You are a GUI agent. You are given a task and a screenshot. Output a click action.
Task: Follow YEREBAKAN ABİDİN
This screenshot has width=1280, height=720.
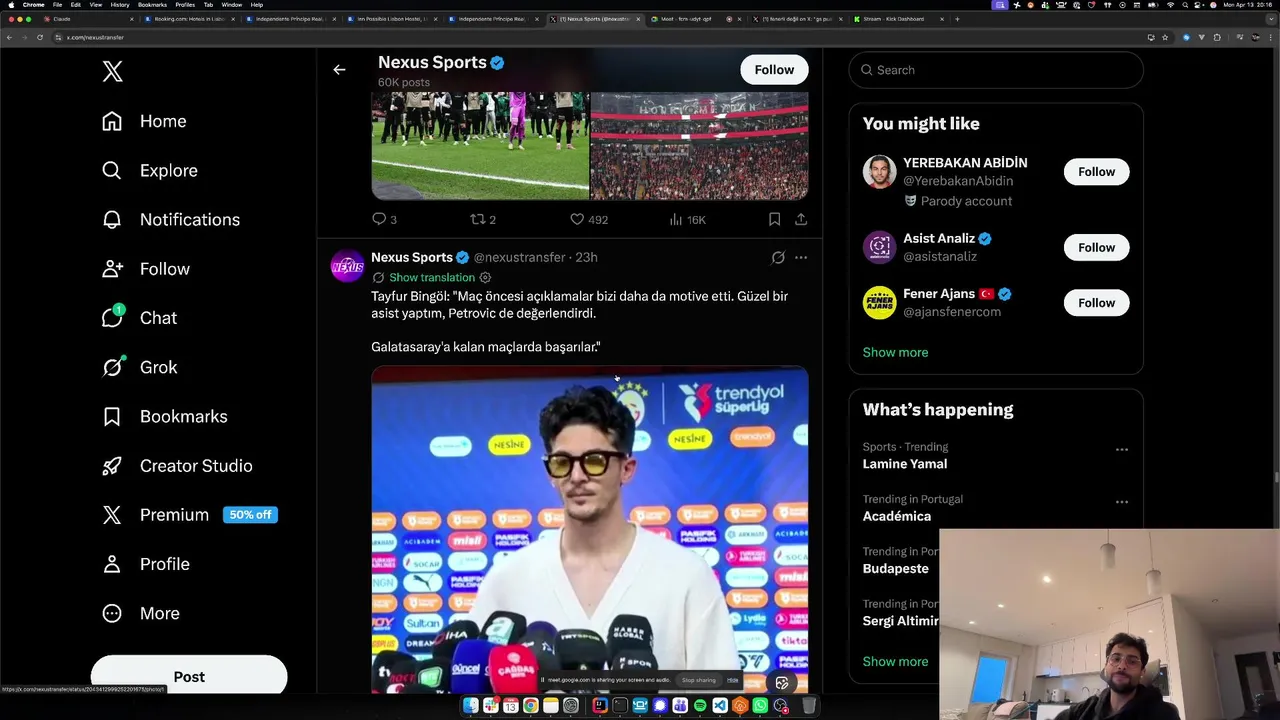[1096, 172]
